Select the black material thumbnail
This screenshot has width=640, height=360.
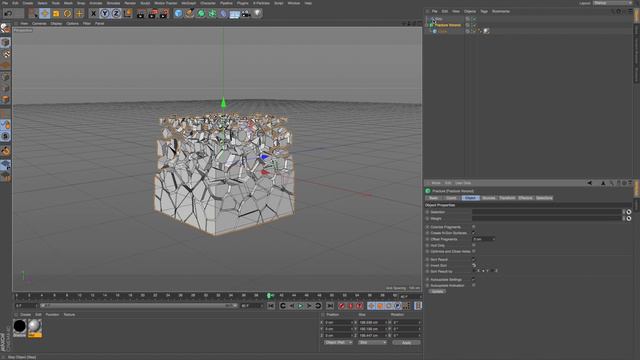pyautogui.click(x=20, y=327)
